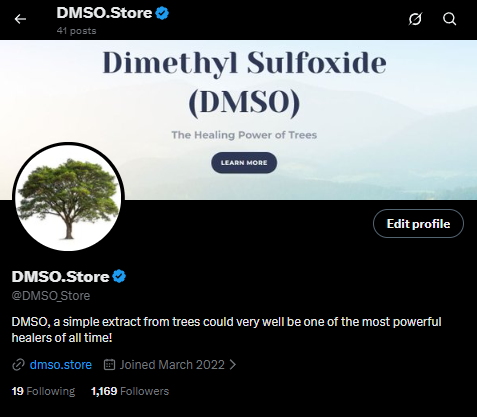Open the Grok icon in the header

point(415,19)
